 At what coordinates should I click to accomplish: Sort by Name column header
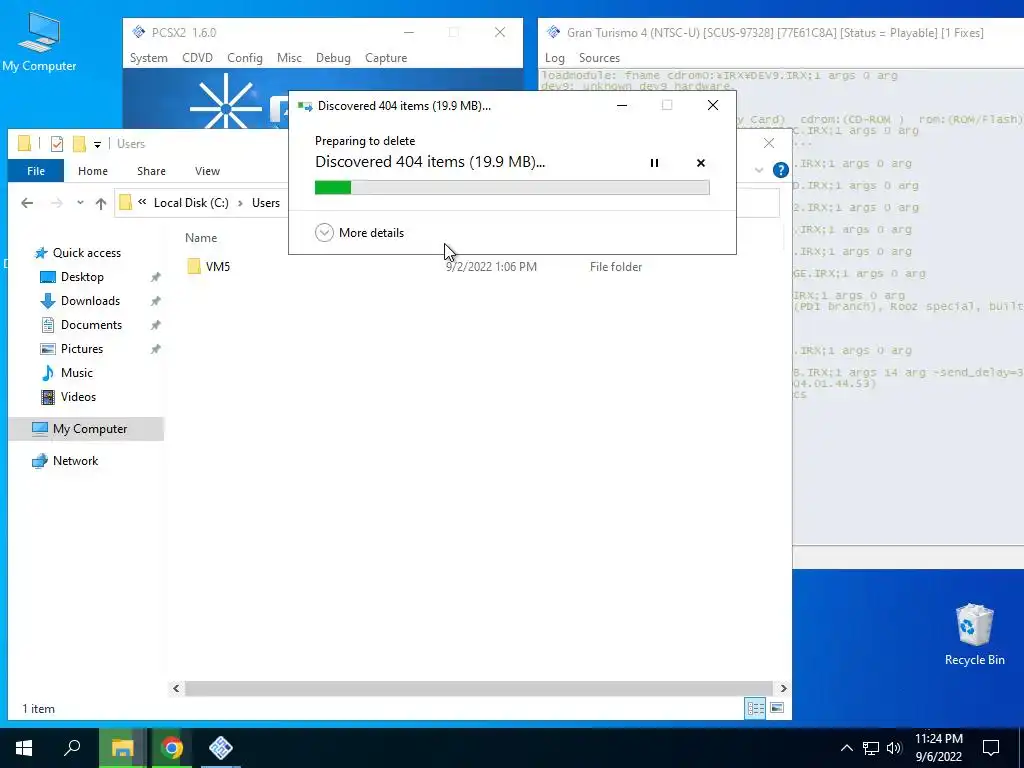click(201, 238)
